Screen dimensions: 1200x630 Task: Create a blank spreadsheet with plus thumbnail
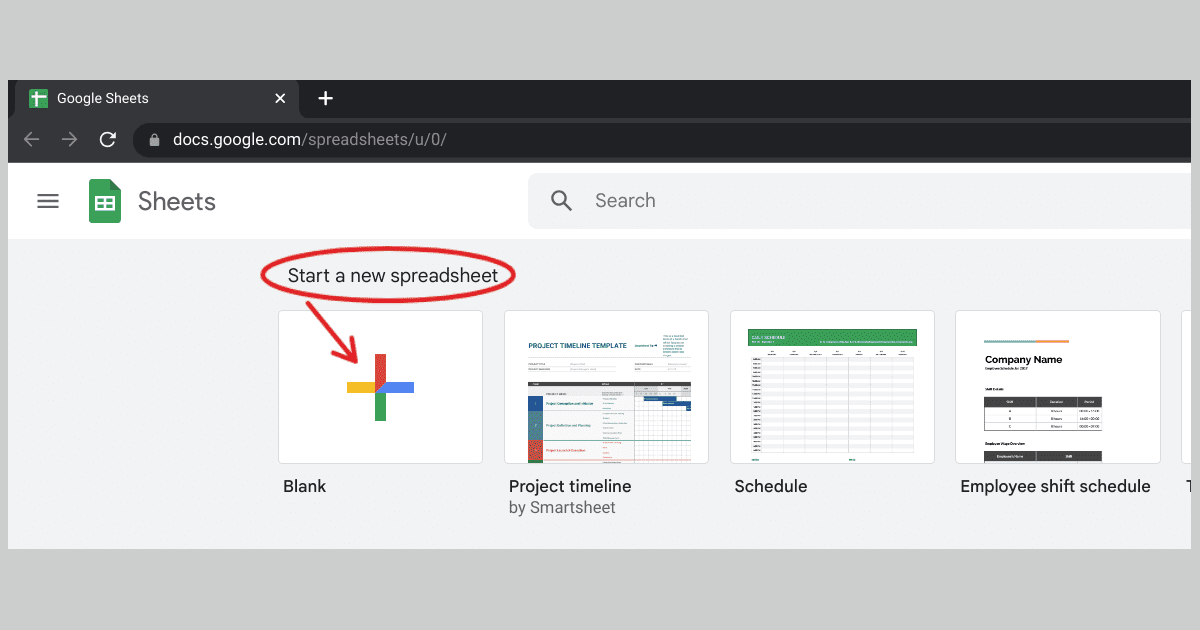(x=380, y=387)
